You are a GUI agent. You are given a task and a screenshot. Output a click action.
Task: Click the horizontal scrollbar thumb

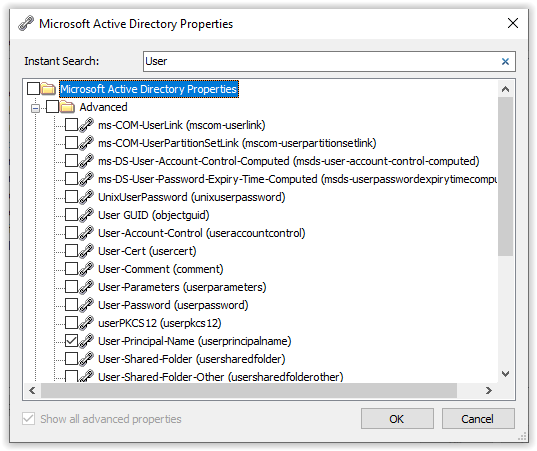click(x=249, y=390)
